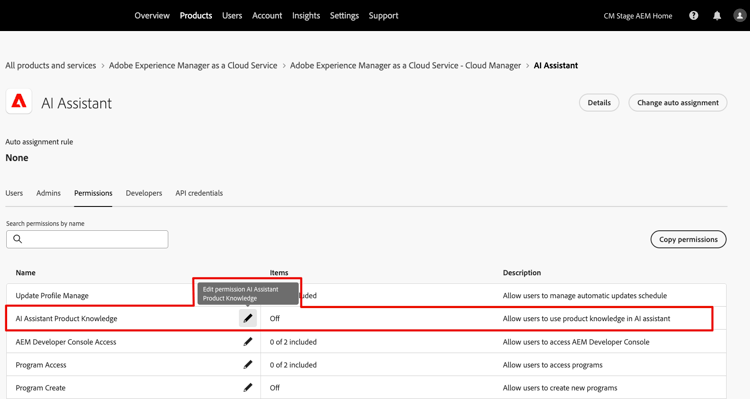This screenshot has height=399, width=750.
Task: Click the Adobe logo beside AI Assistant
Action: (x=19, y=101)
